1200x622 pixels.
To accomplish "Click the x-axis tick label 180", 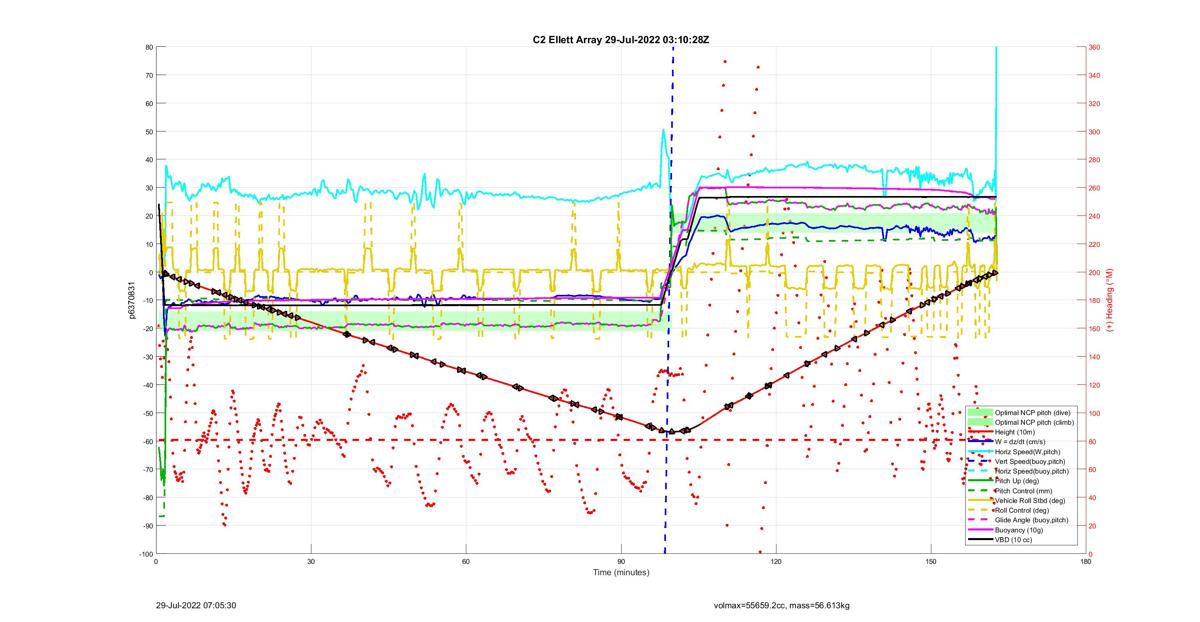I will click(x=1086, y=562).
